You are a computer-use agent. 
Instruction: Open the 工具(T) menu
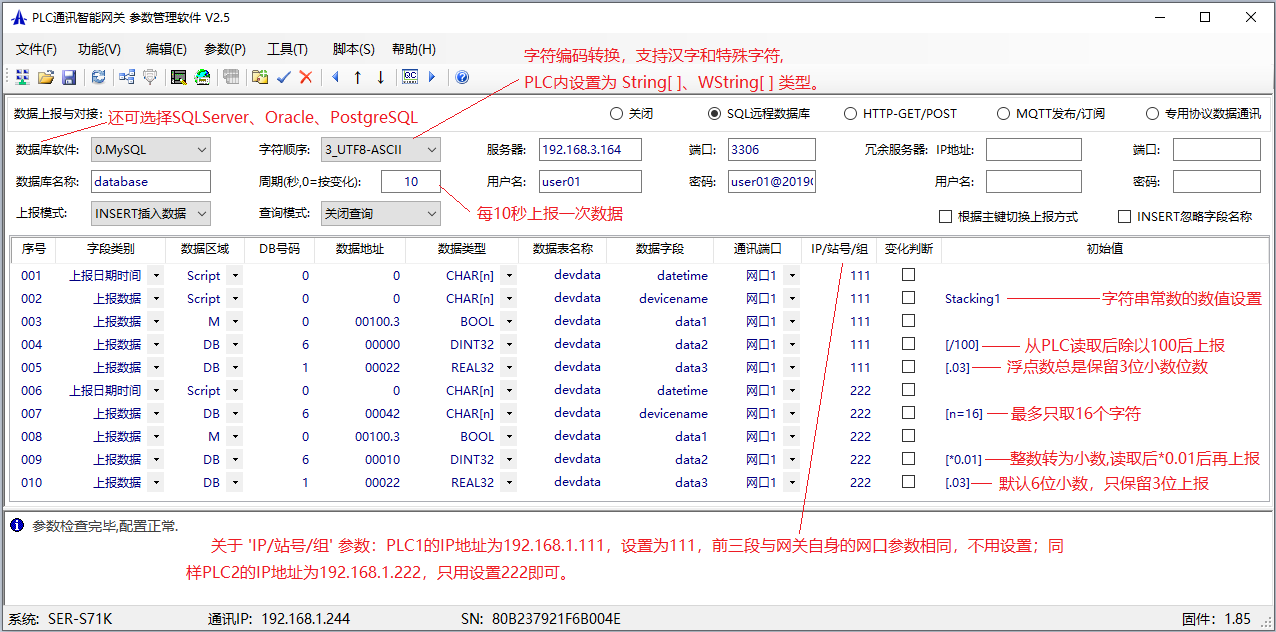(x=287, y=49)
